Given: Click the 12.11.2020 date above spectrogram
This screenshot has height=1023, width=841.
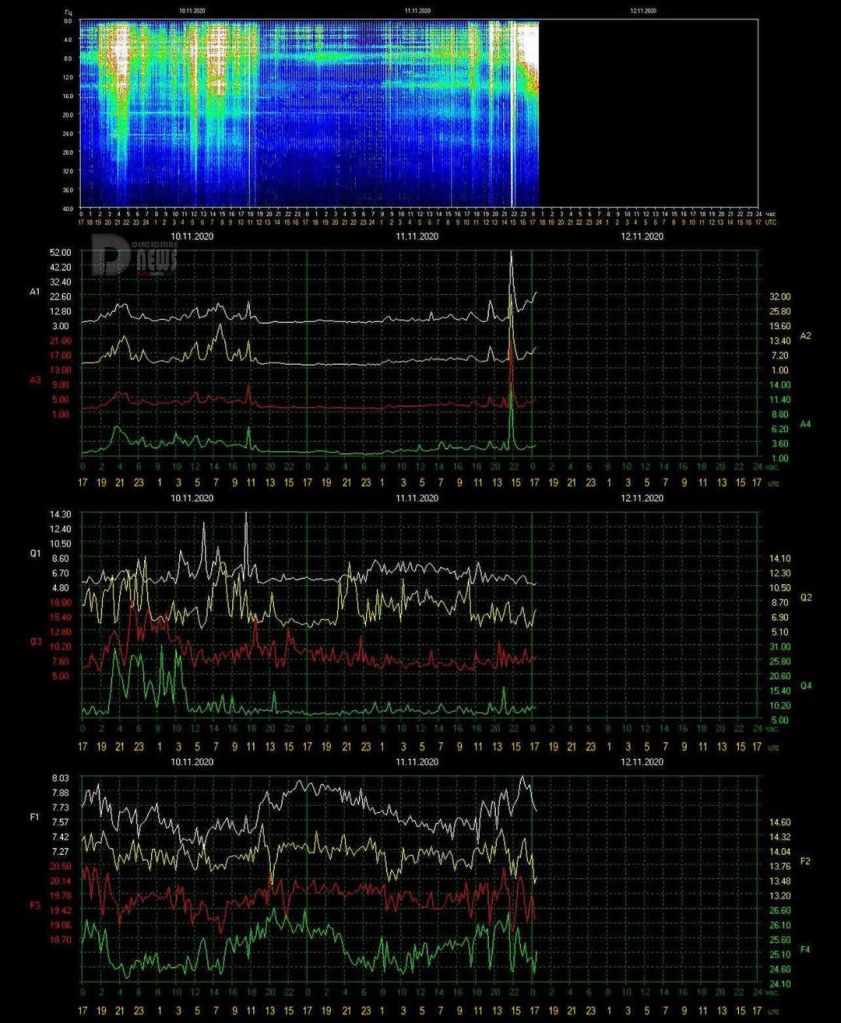Looking at the screenshot, I should tap(643, 10).
